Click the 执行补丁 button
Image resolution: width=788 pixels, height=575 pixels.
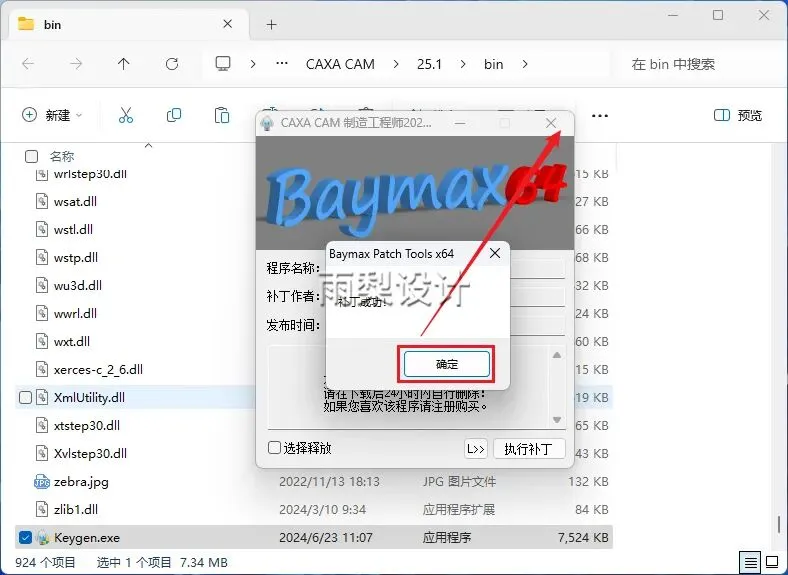(x=529, y=448)
